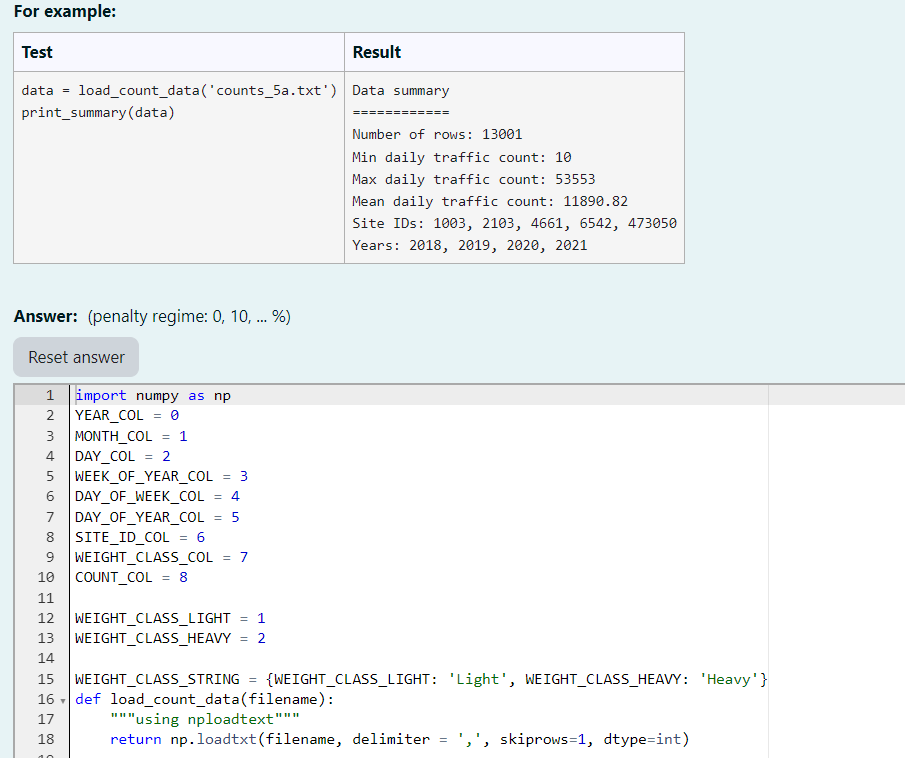Click line number 18 in the editor gutter
905x758 pixels.
point(46,738)
